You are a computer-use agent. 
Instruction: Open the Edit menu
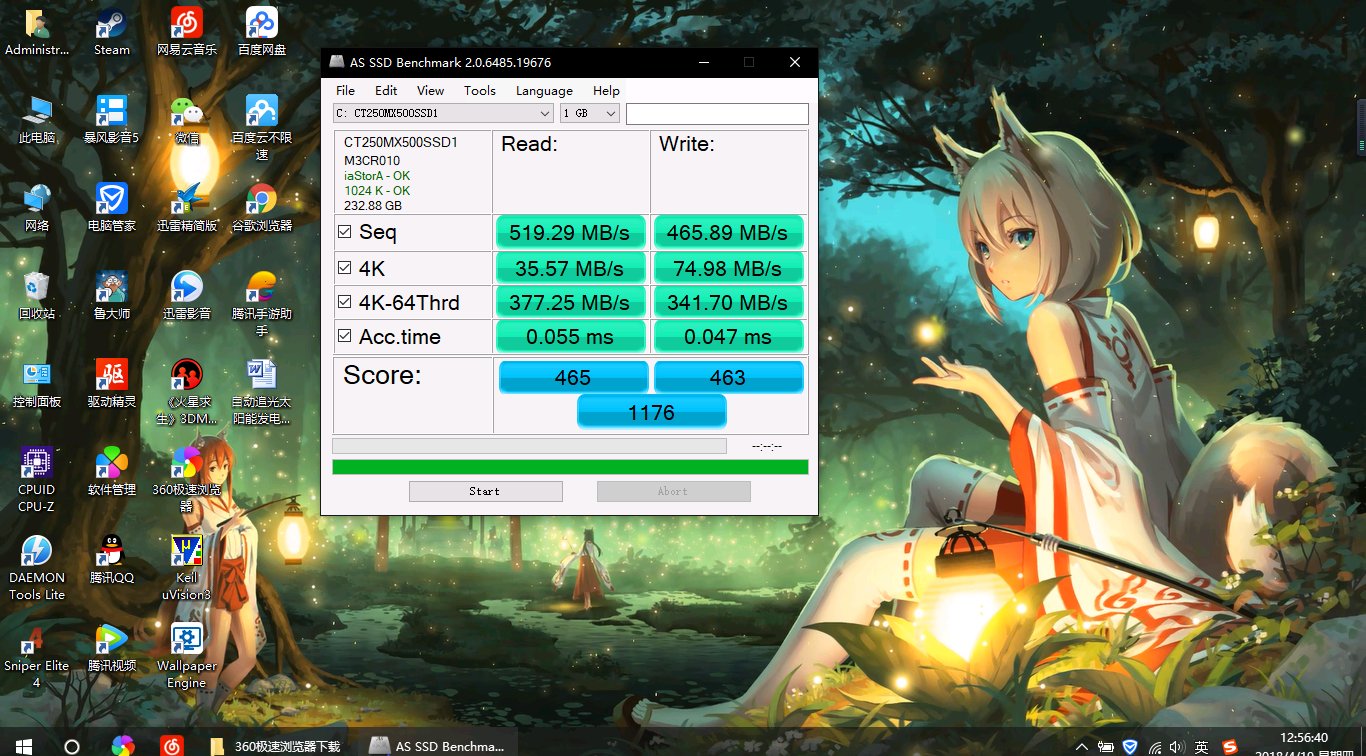[x=386, y=90]
